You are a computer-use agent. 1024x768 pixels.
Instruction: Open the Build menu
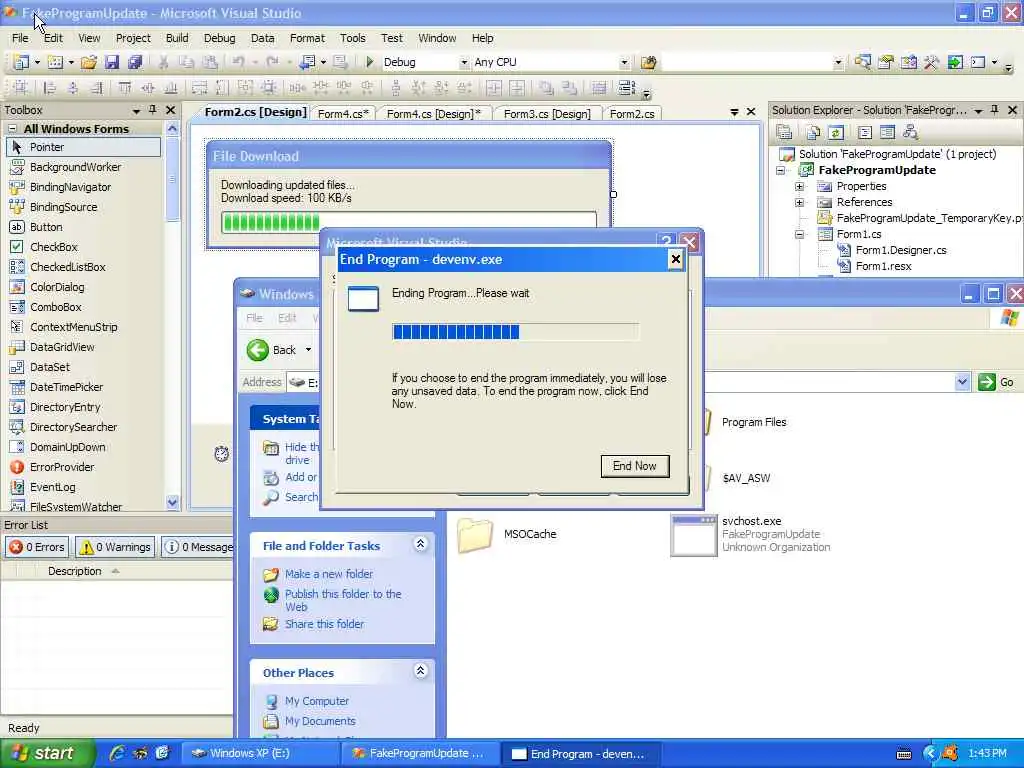[x=177, y=38]
